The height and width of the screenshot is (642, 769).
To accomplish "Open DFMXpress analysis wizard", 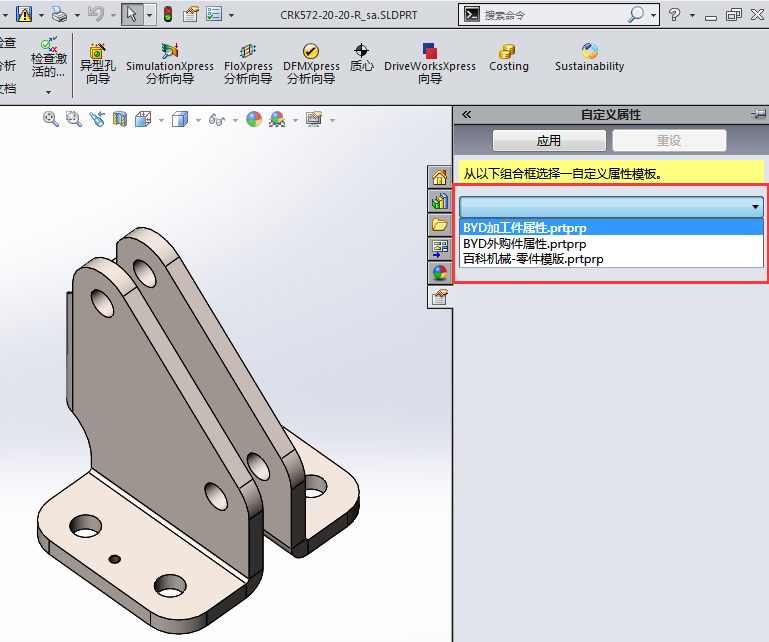I will coord(311,64).
